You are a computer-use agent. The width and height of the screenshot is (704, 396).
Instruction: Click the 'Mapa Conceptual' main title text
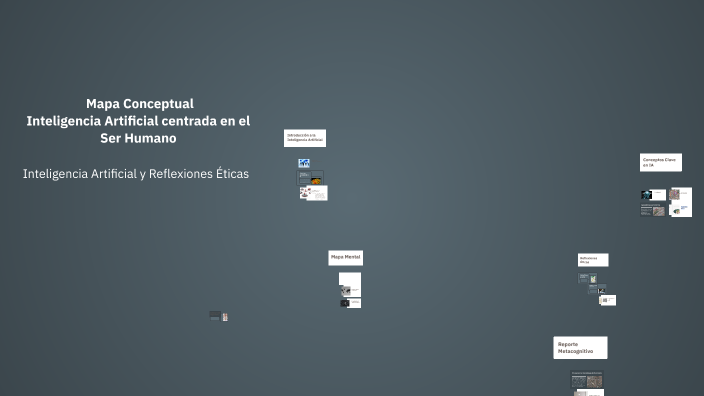tap(140, 104)
